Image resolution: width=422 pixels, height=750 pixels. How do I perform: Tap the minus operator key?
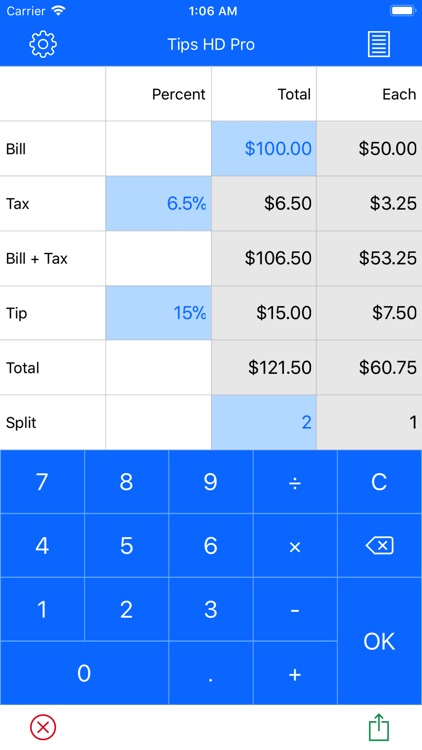295,609
